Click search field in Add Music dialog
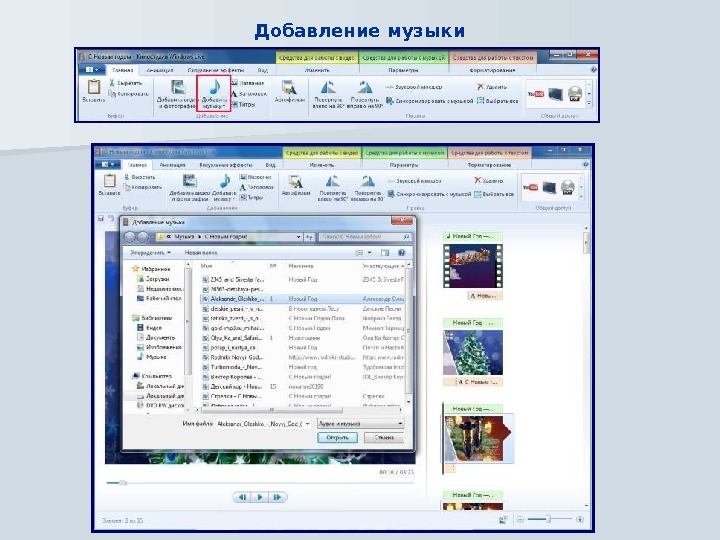Screen dimensions: 720x540 365,237
